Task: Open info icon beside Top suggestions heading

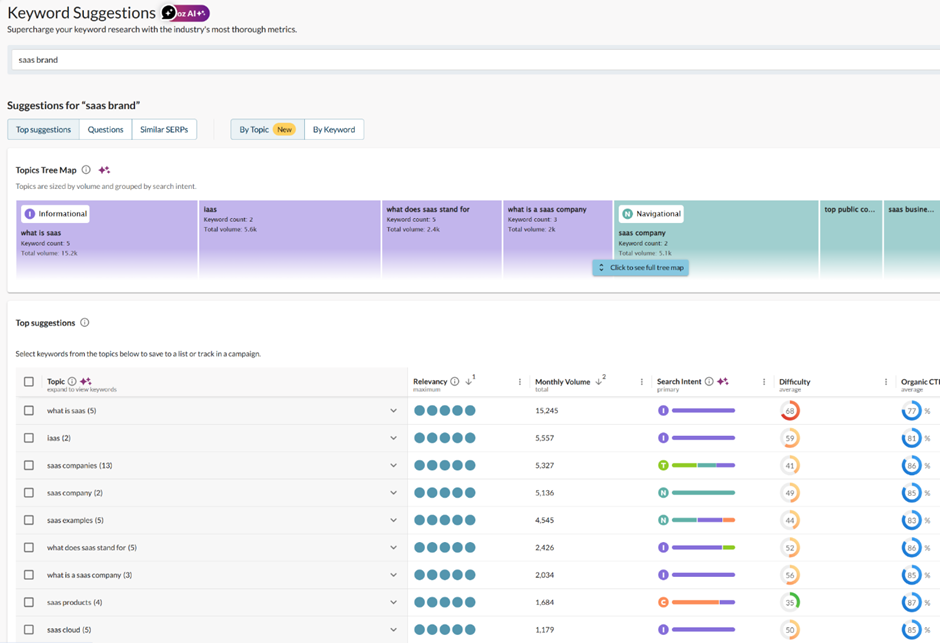Action: (x=85, y=322)
